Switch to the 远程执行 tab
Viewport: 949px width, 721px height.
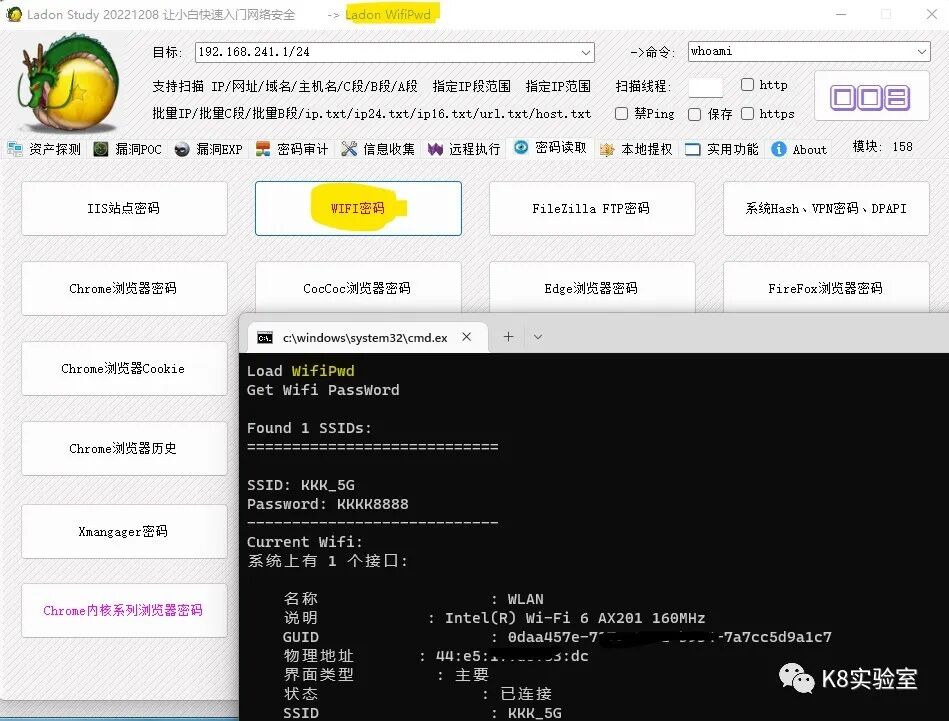click(464, 149)
